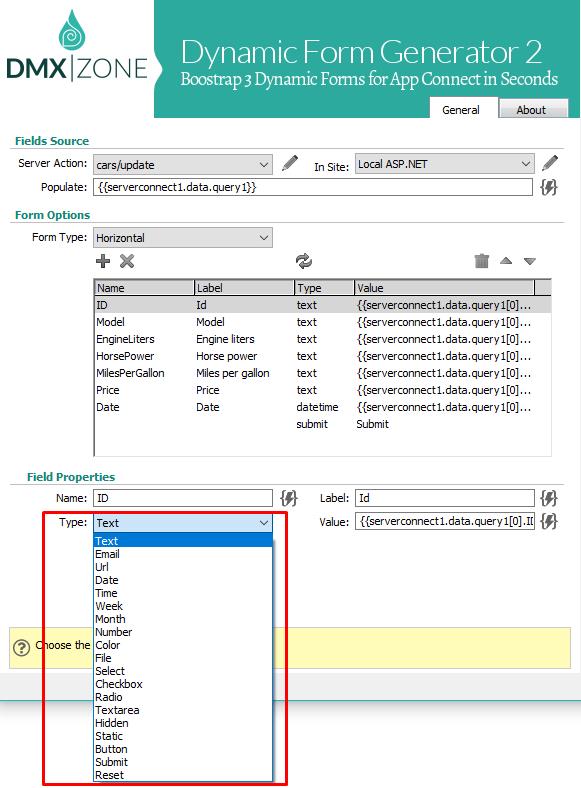Choose Reset in the Type list
This screenshot has width=581, height=788.
(183, 775)
